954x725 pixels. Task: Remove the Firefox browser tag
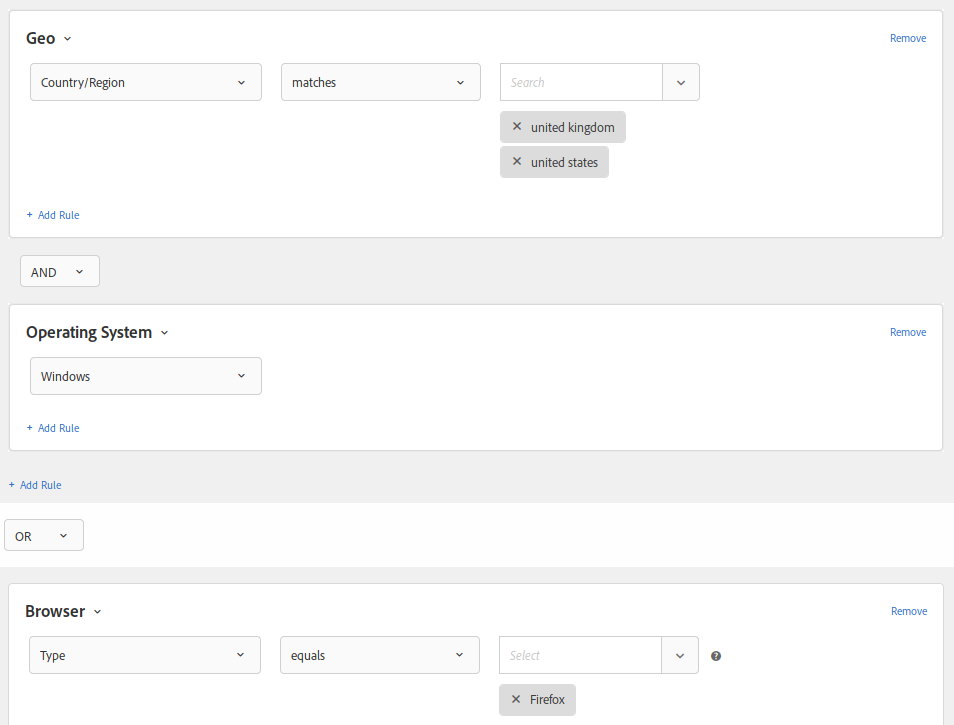point(515,699)
